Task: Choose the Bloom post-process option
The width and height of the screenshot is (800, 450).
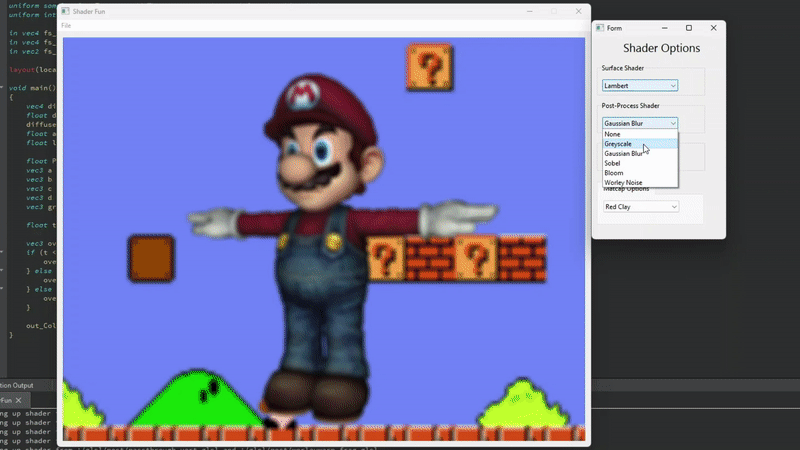Action: pyautogui.click(x=640, y=173)
